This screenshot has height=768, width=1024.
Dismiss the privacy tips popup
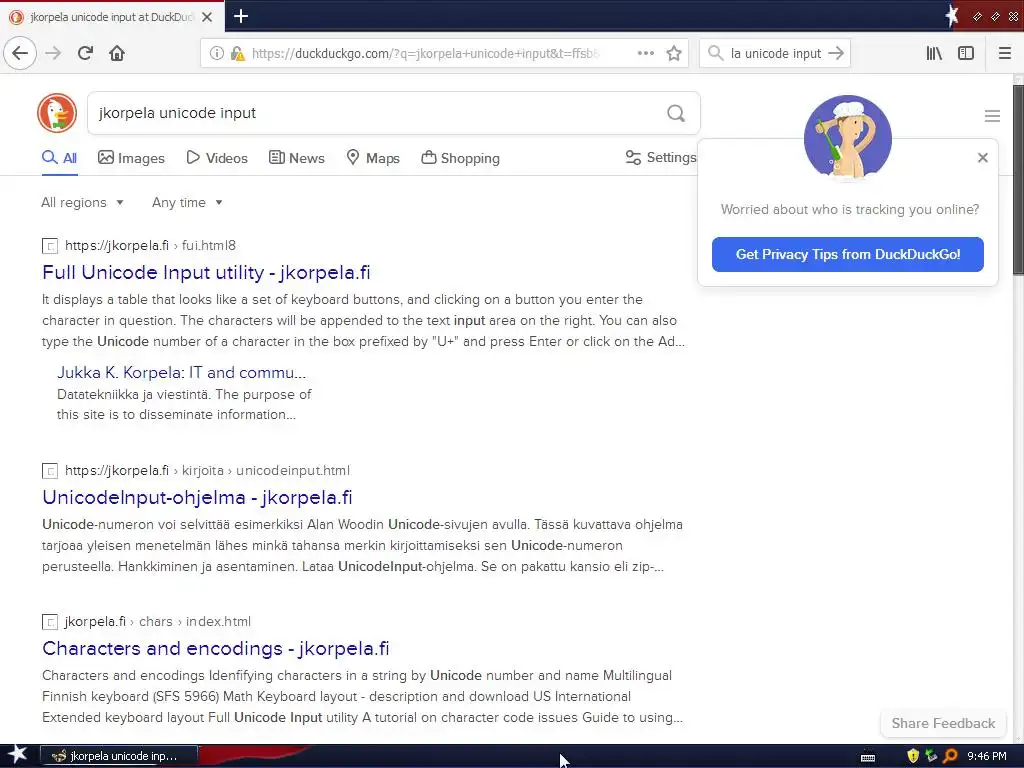coord(983,157)
